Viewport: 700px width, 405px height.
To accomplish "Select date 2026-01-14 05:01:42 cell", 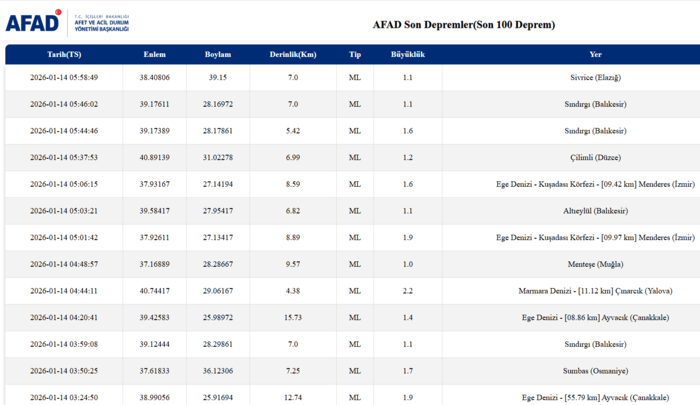I will [x=64, y=238].
